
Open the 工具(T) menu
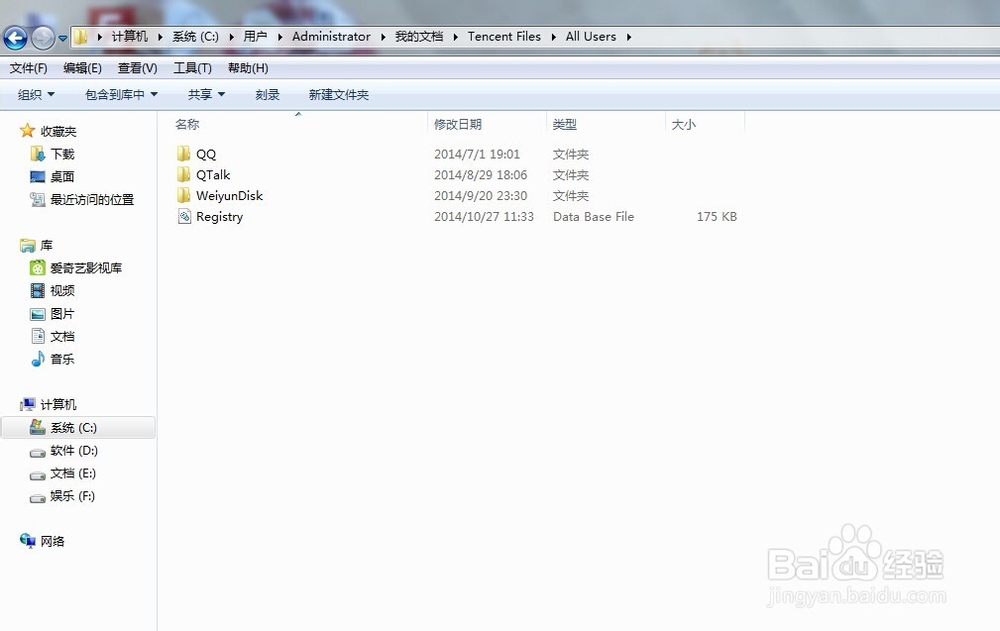[x=192, y=68]
